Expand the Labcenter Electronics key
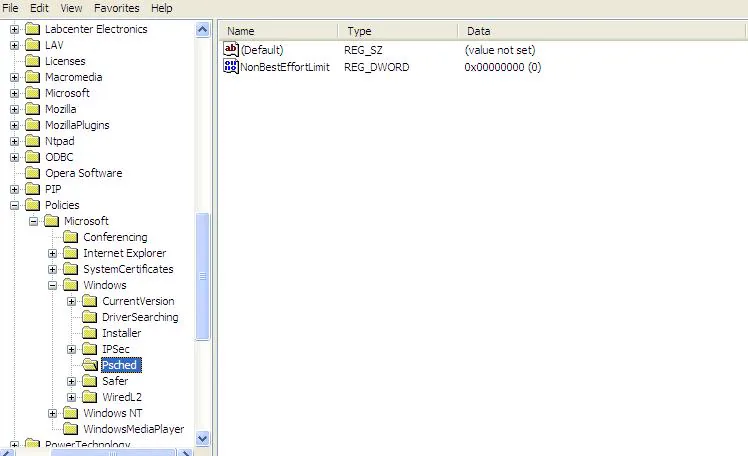 point(14,30)
